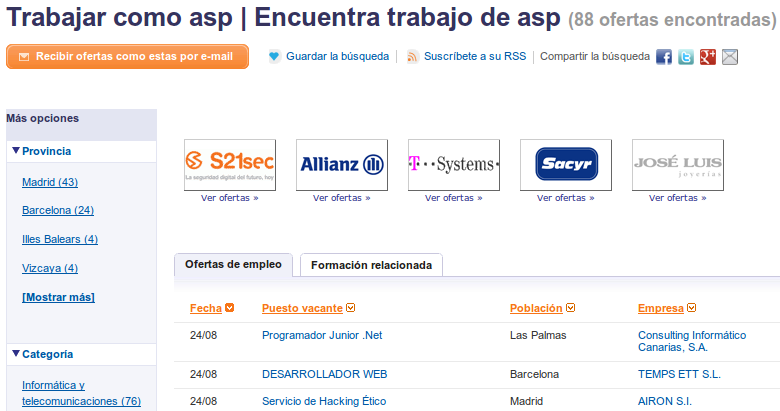Screen dimensions: 780x411
Task: Click the S21sec company logo
Action: click(x=230, y=164)
